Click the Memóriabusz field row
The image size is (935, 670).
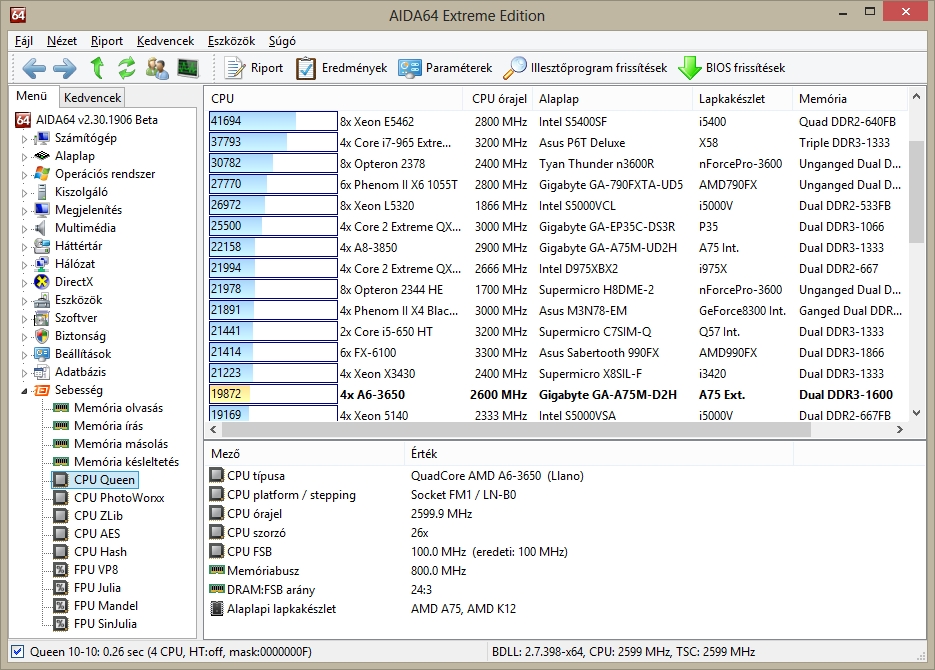click(x=499, y=570)
